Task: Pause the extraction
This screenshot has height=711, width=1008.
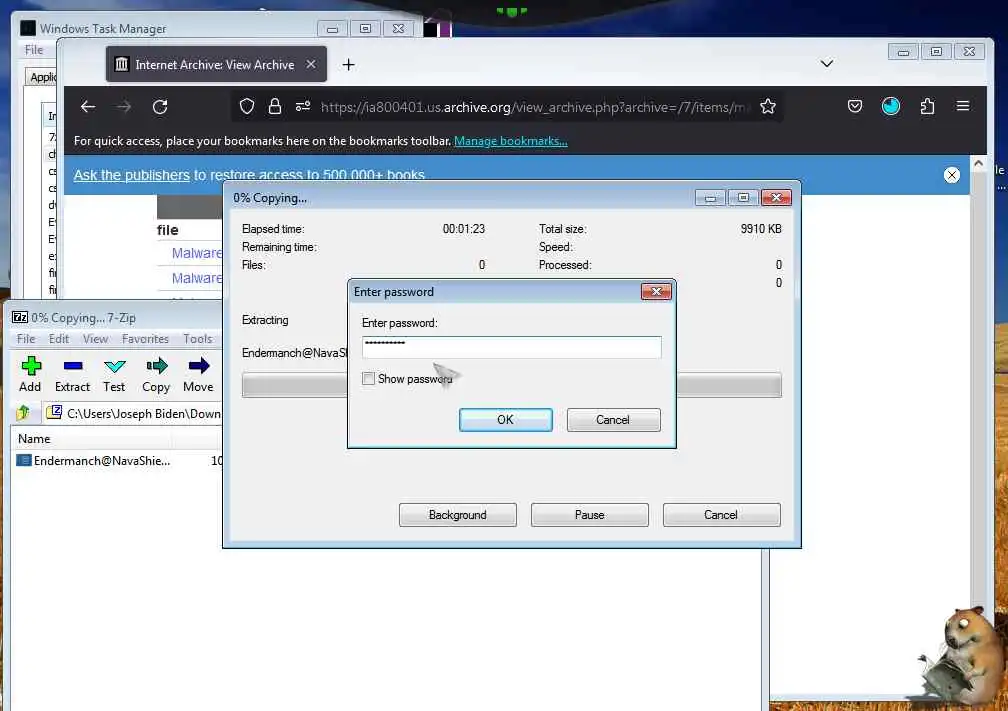Action: coord(590,515)
